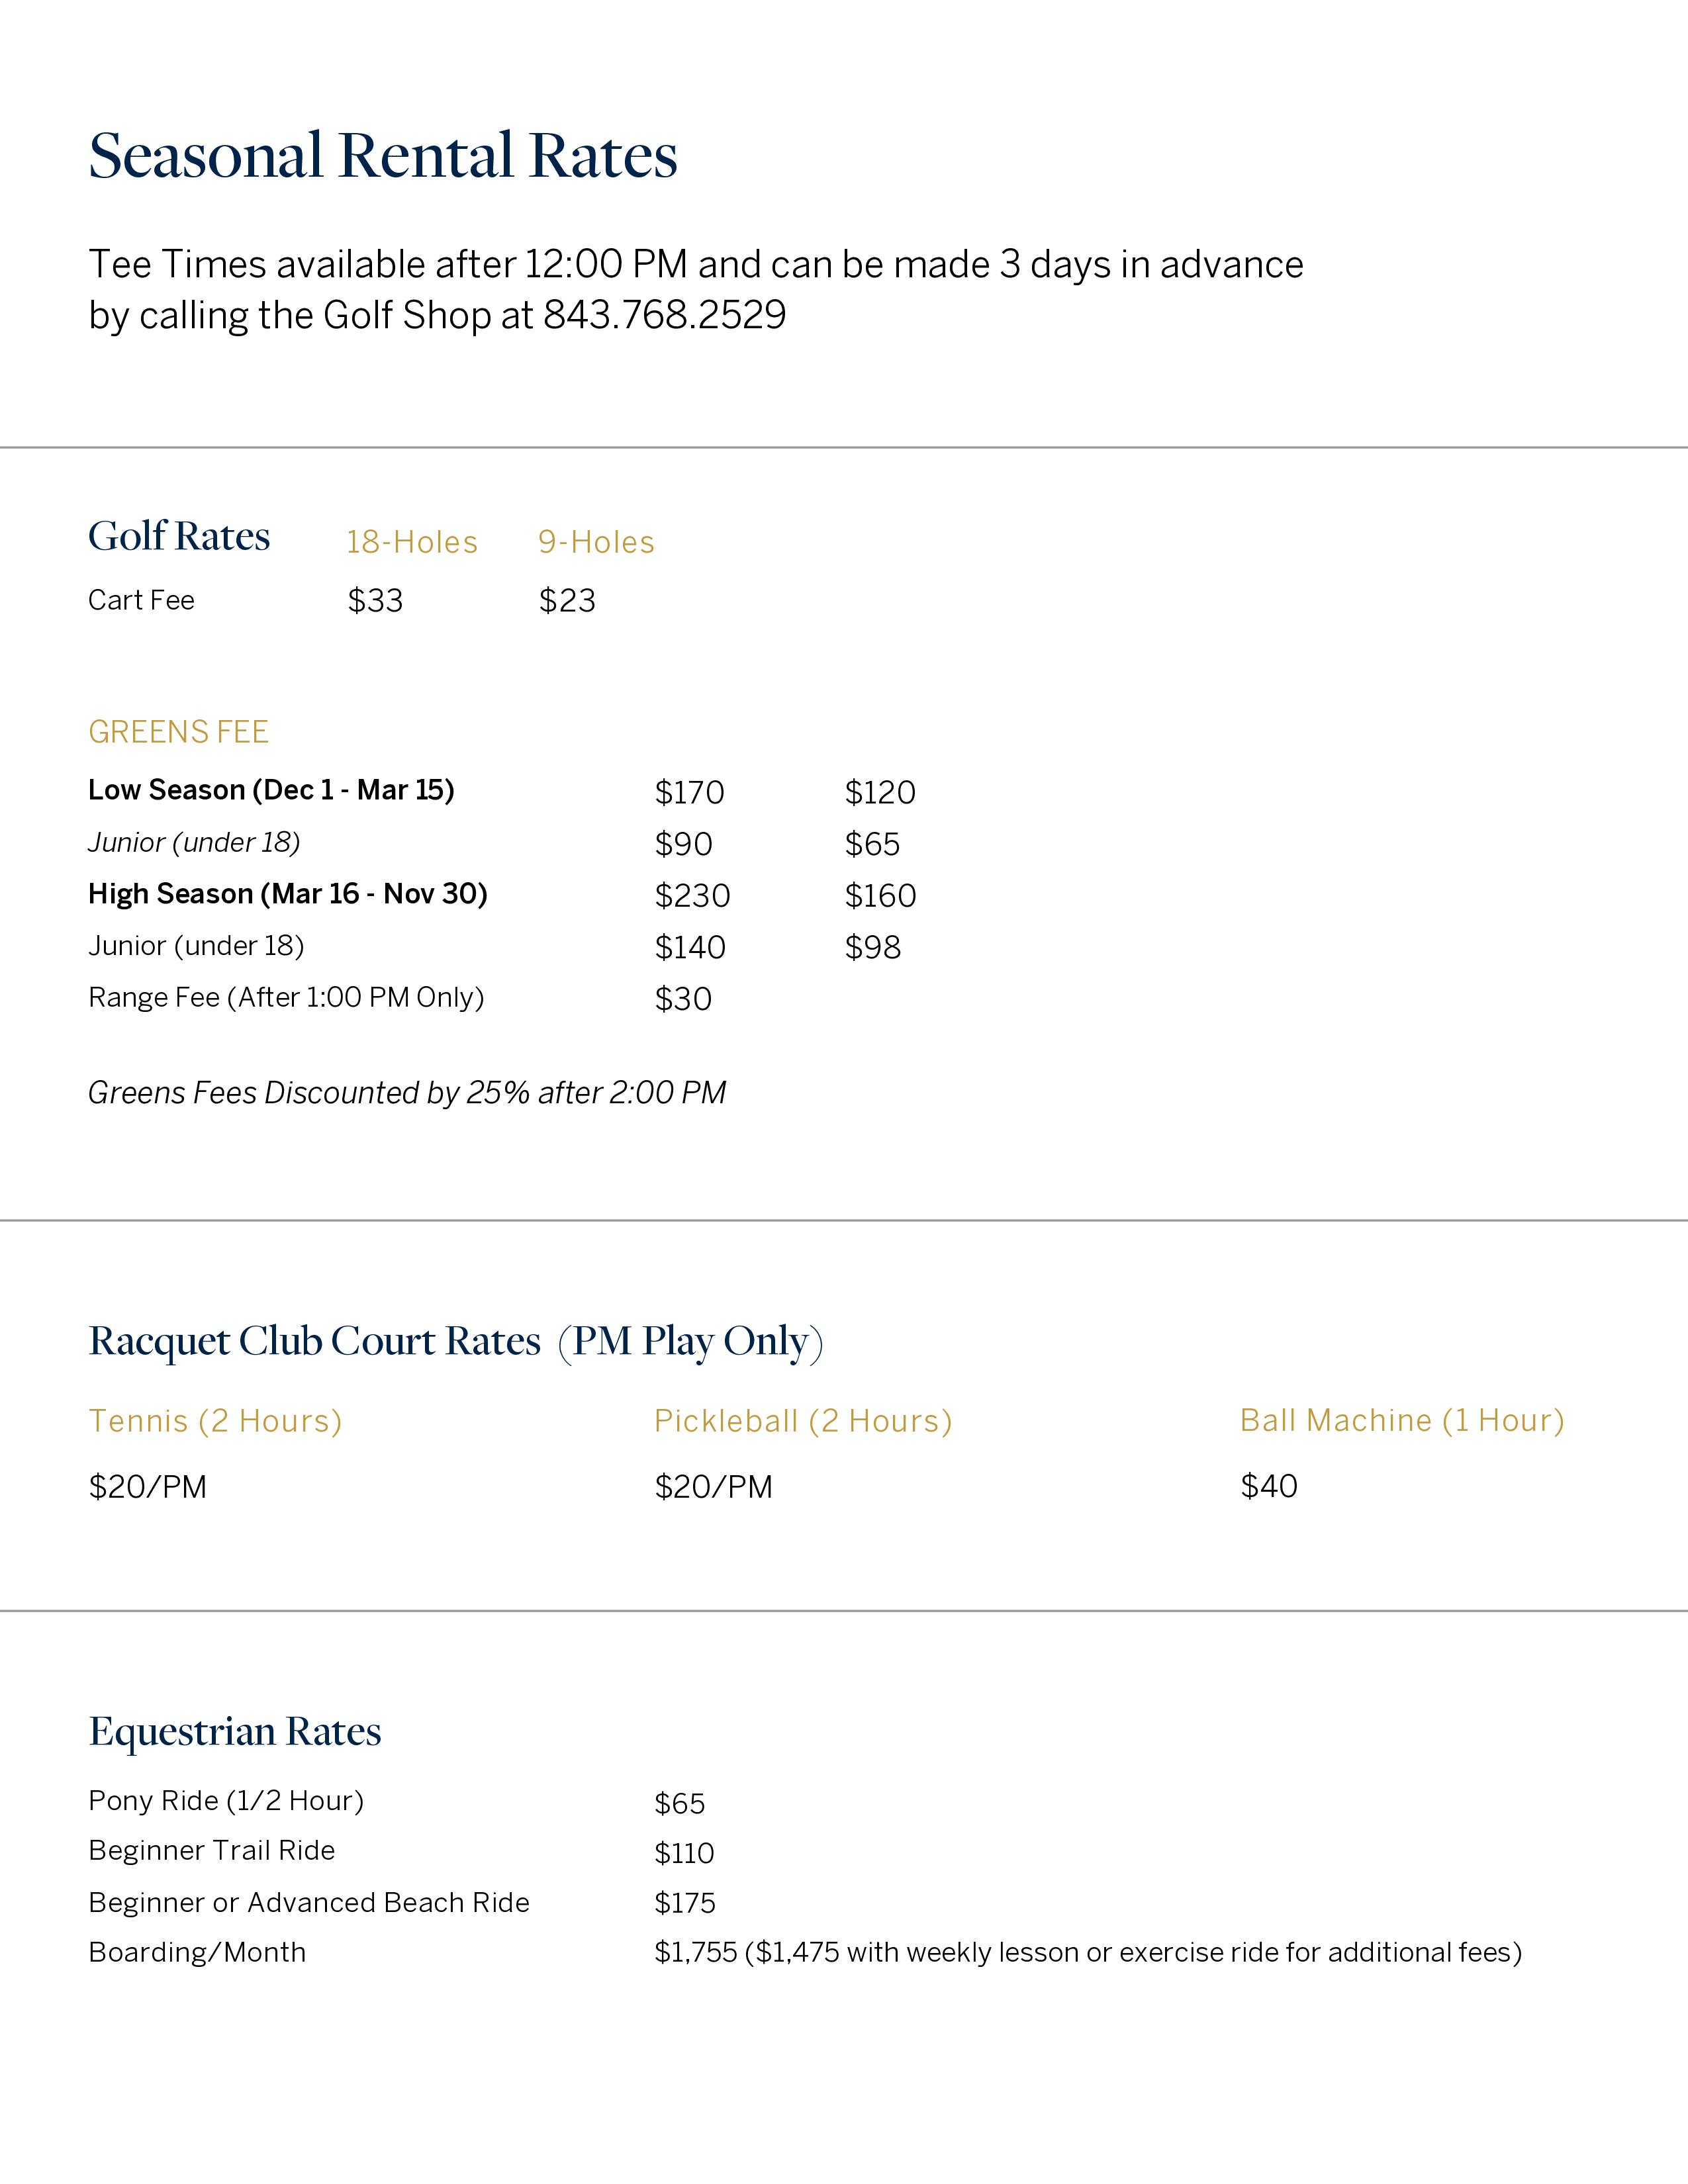Select the Tennis (2 Hours) label
The height and width of the screenshot is (2184, 1688).
(x=215, y=1421)
